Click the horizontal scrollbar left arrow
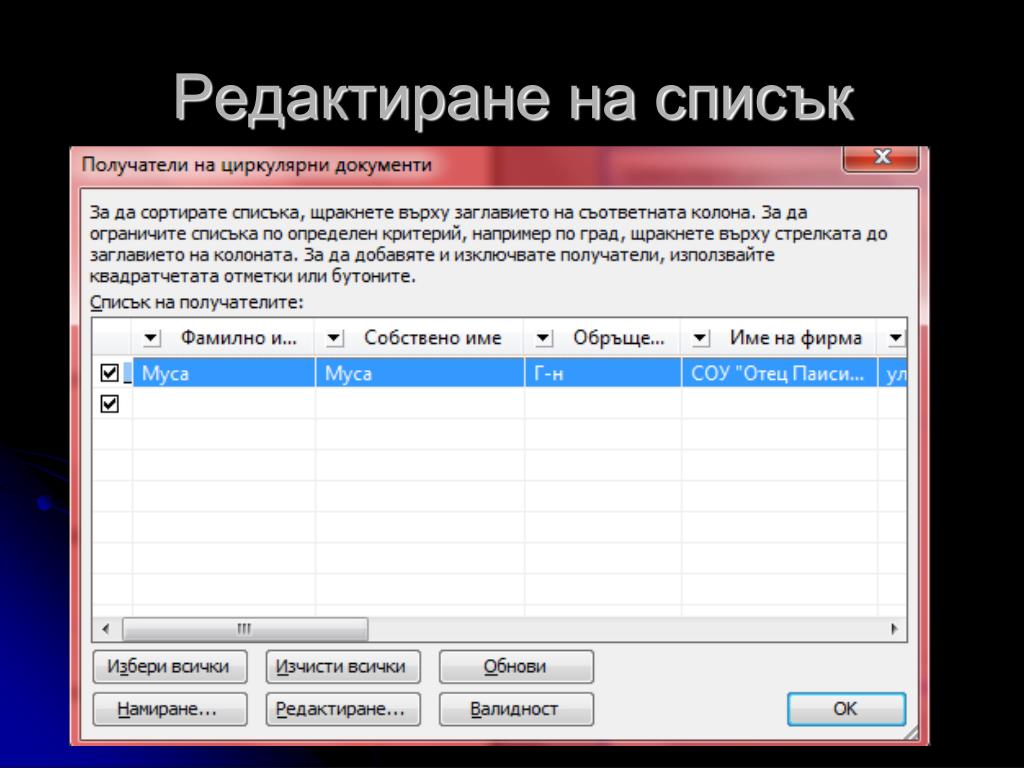 [106, 630]
